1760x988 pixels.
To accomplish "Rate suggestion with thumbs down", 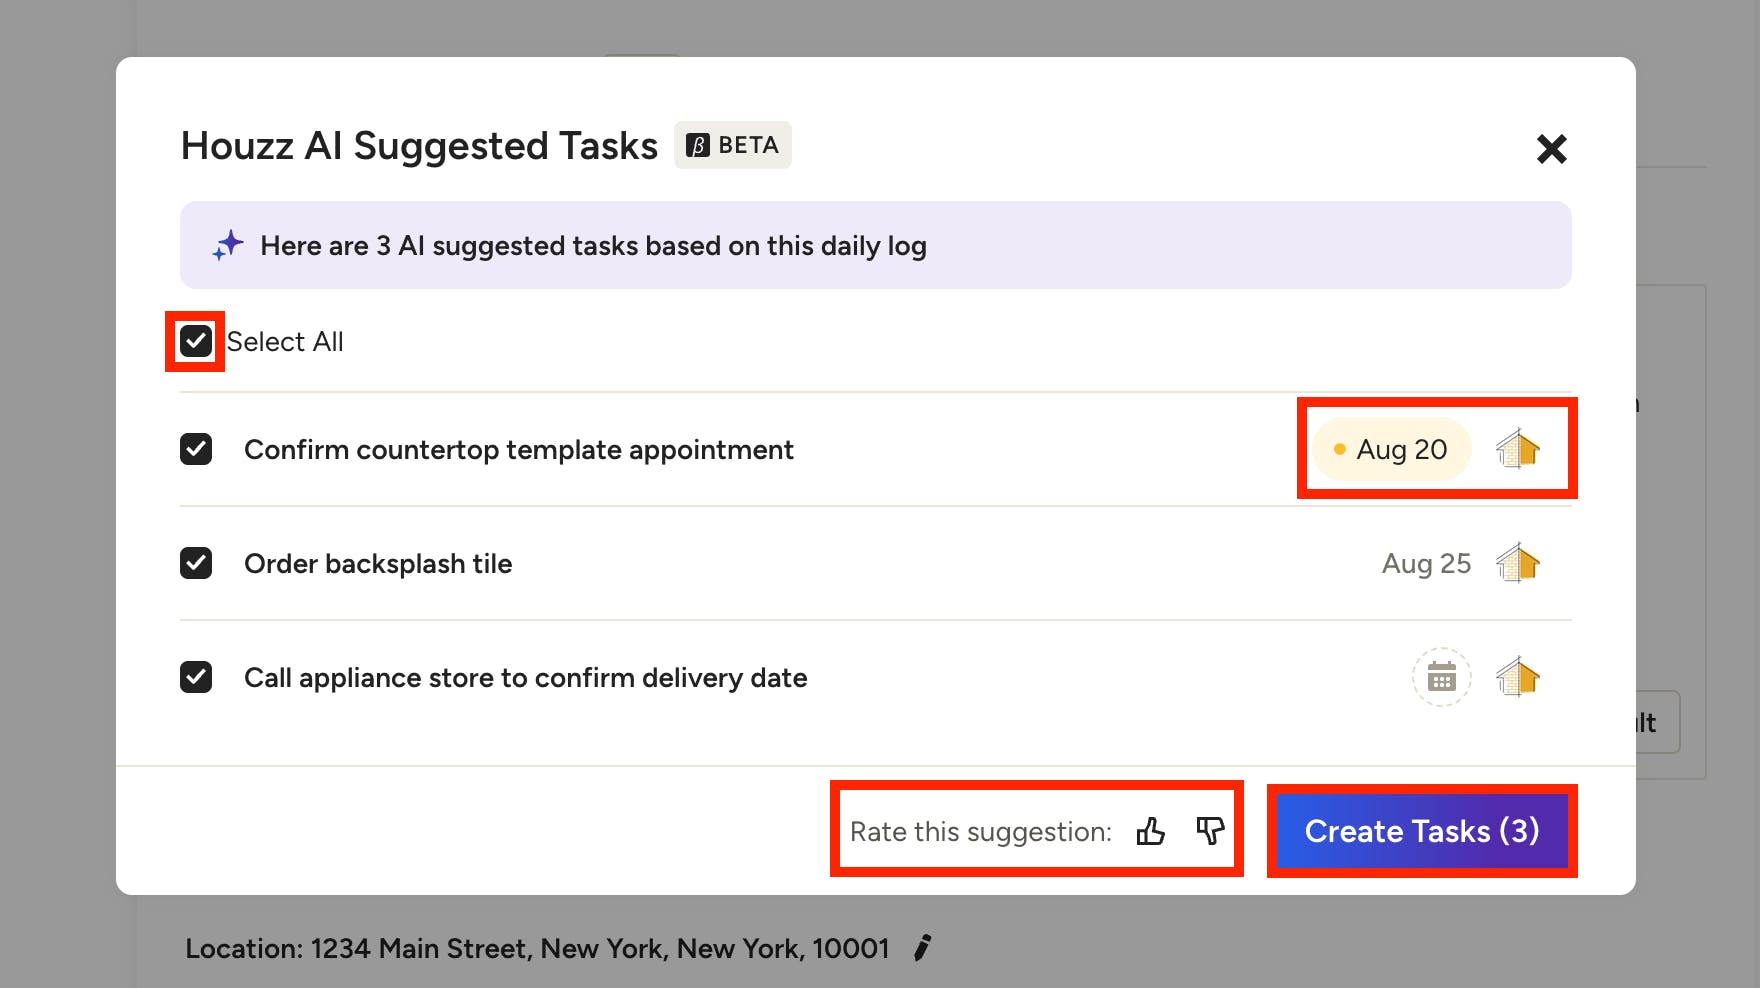I will (1210, 831).
